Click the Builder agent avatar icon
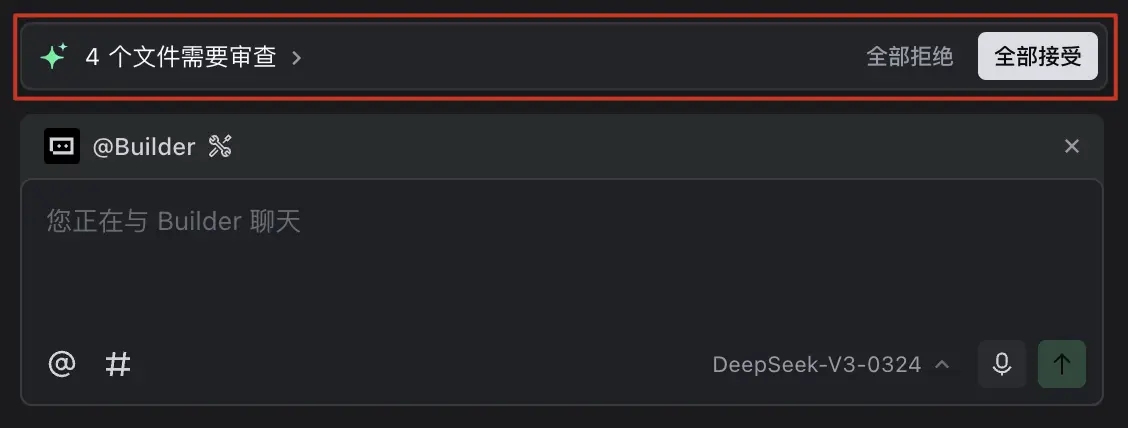Screen dimensions: 1128x428 (x=62, y=146)
